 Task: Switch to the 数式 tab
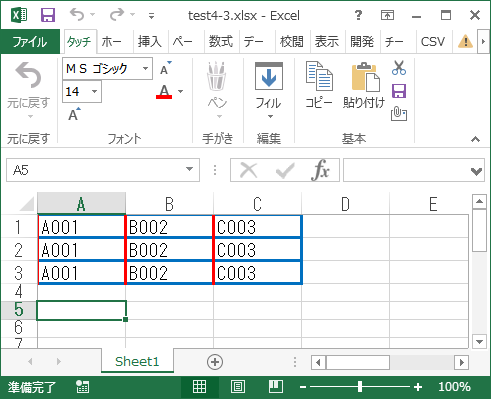tap(221, 42)
